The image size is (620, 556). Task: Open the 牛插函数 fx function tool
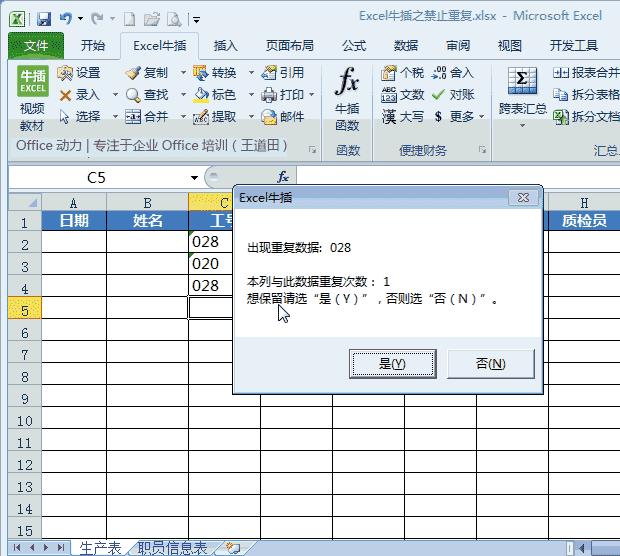[x=347, y=99]
